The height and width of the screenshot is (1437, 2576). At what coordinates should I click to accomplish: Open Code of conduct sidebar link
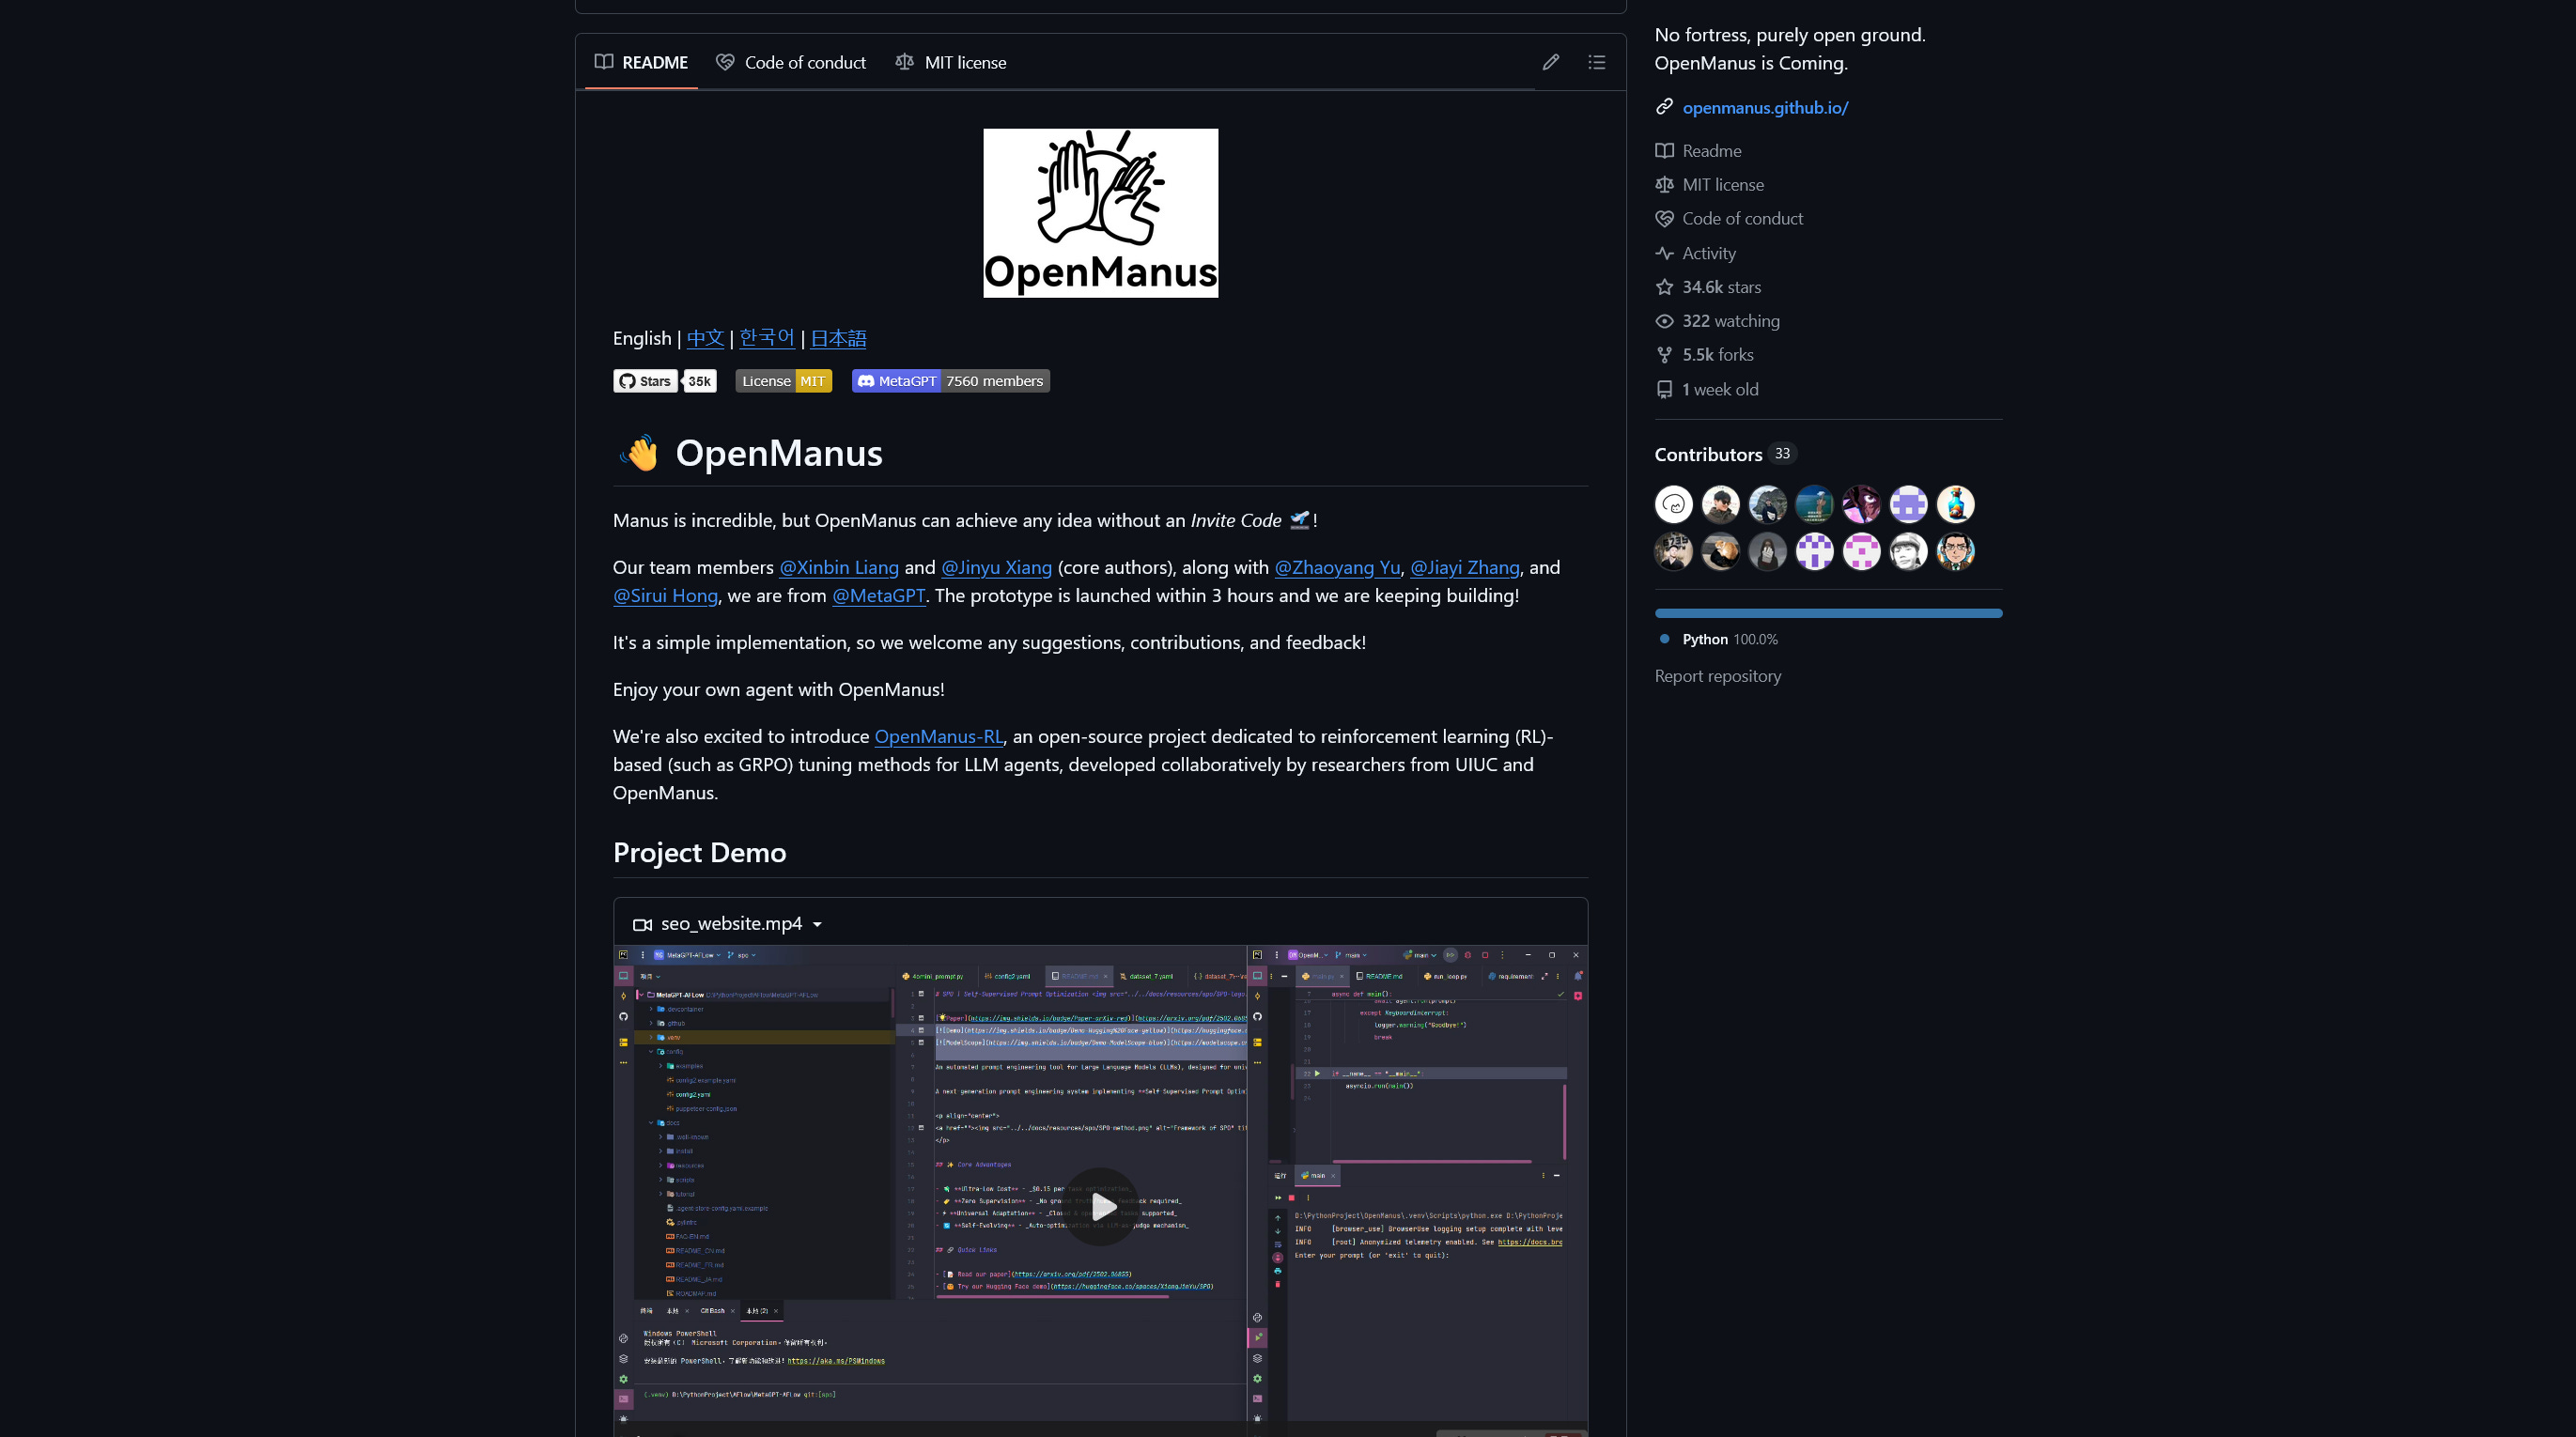tap(1742, 219)
